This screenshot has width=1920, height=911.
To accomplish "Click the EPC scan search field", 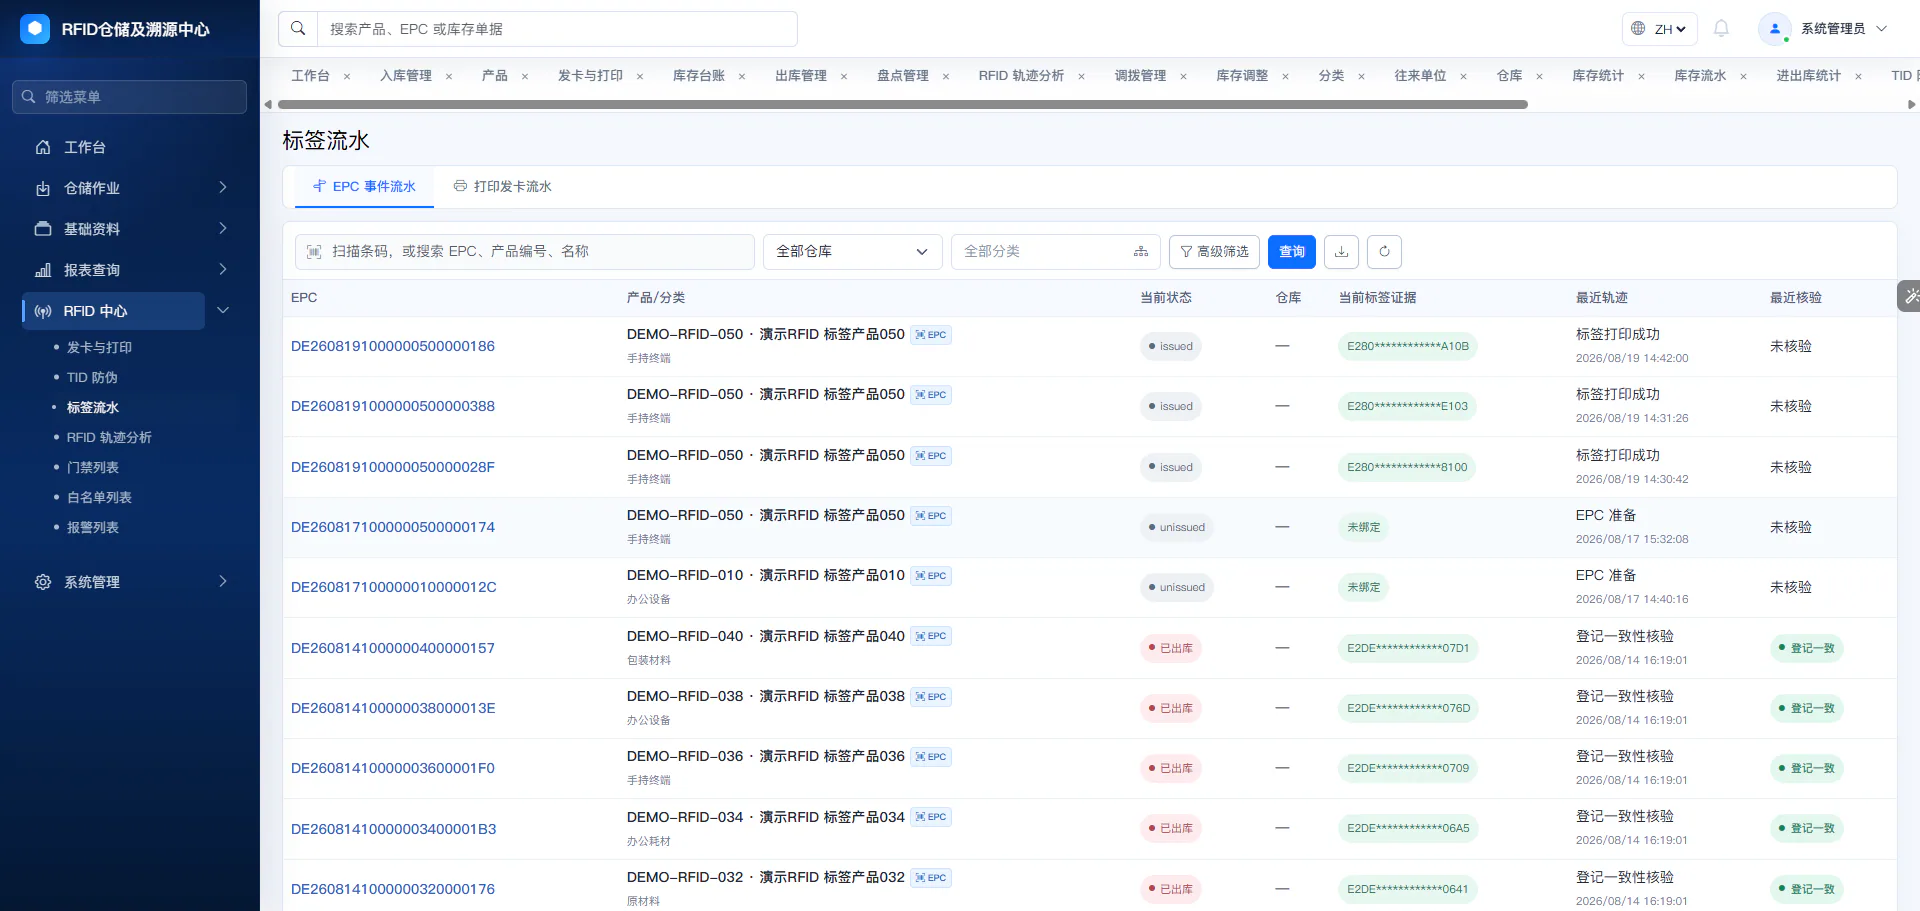I will 525,252.
